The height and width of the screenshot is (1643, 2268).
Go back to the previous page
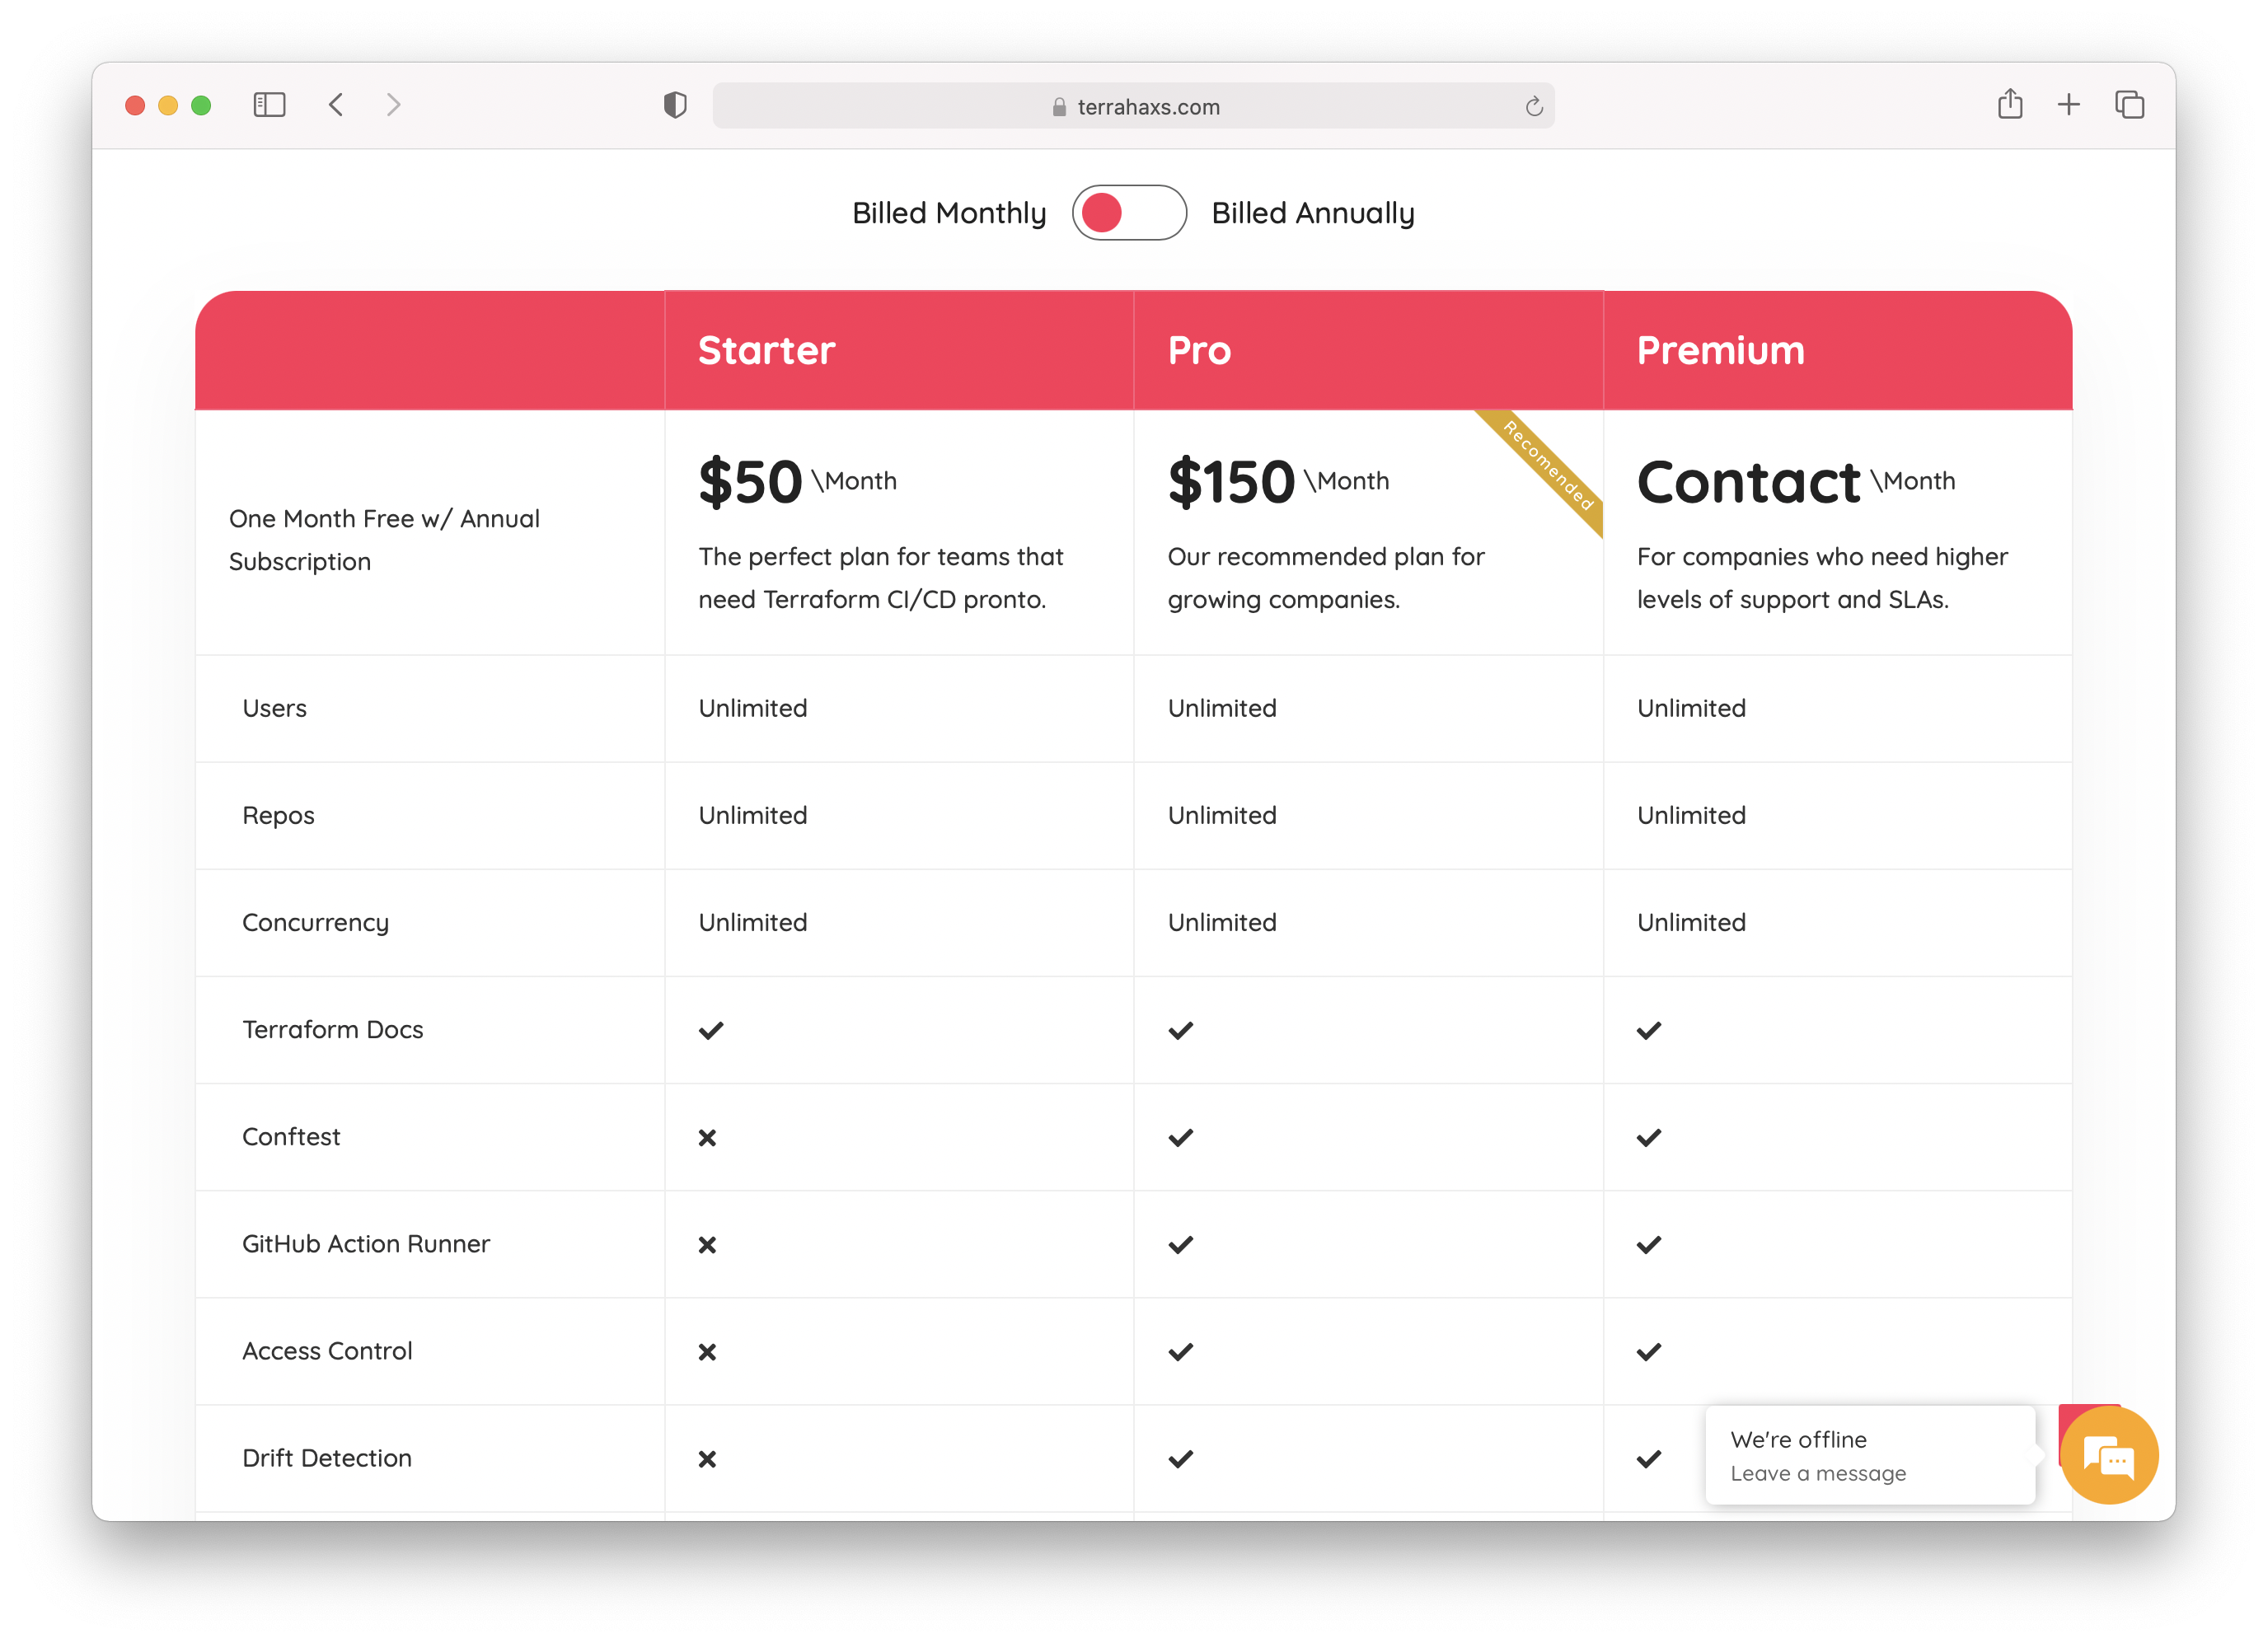337,105
